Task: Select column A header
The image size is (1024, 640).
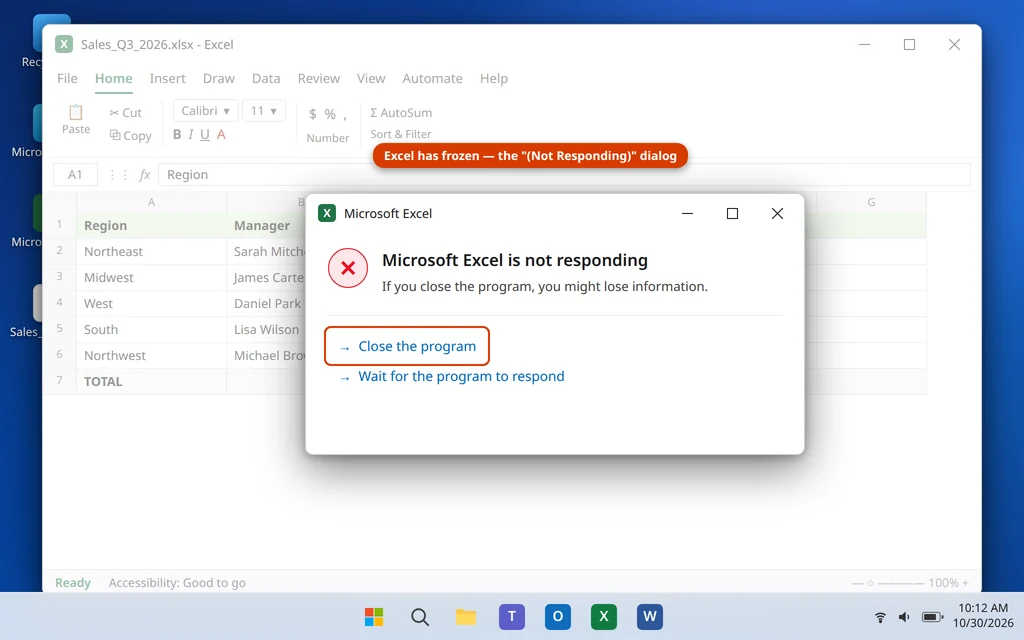Action: point(152,202)
